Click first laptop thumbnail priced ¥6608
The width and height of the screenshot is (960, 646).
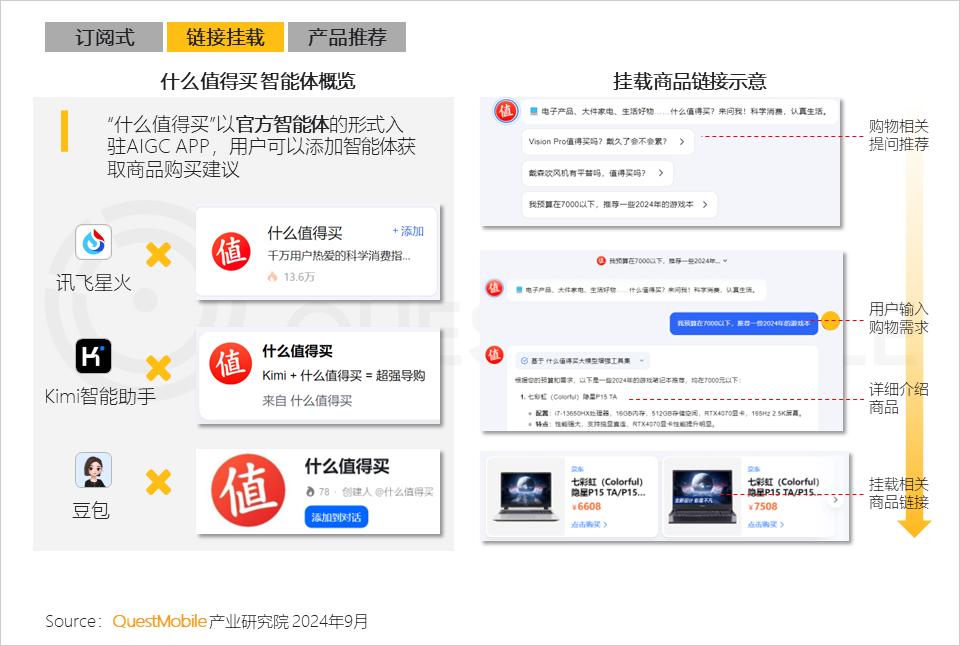point(526,495)
